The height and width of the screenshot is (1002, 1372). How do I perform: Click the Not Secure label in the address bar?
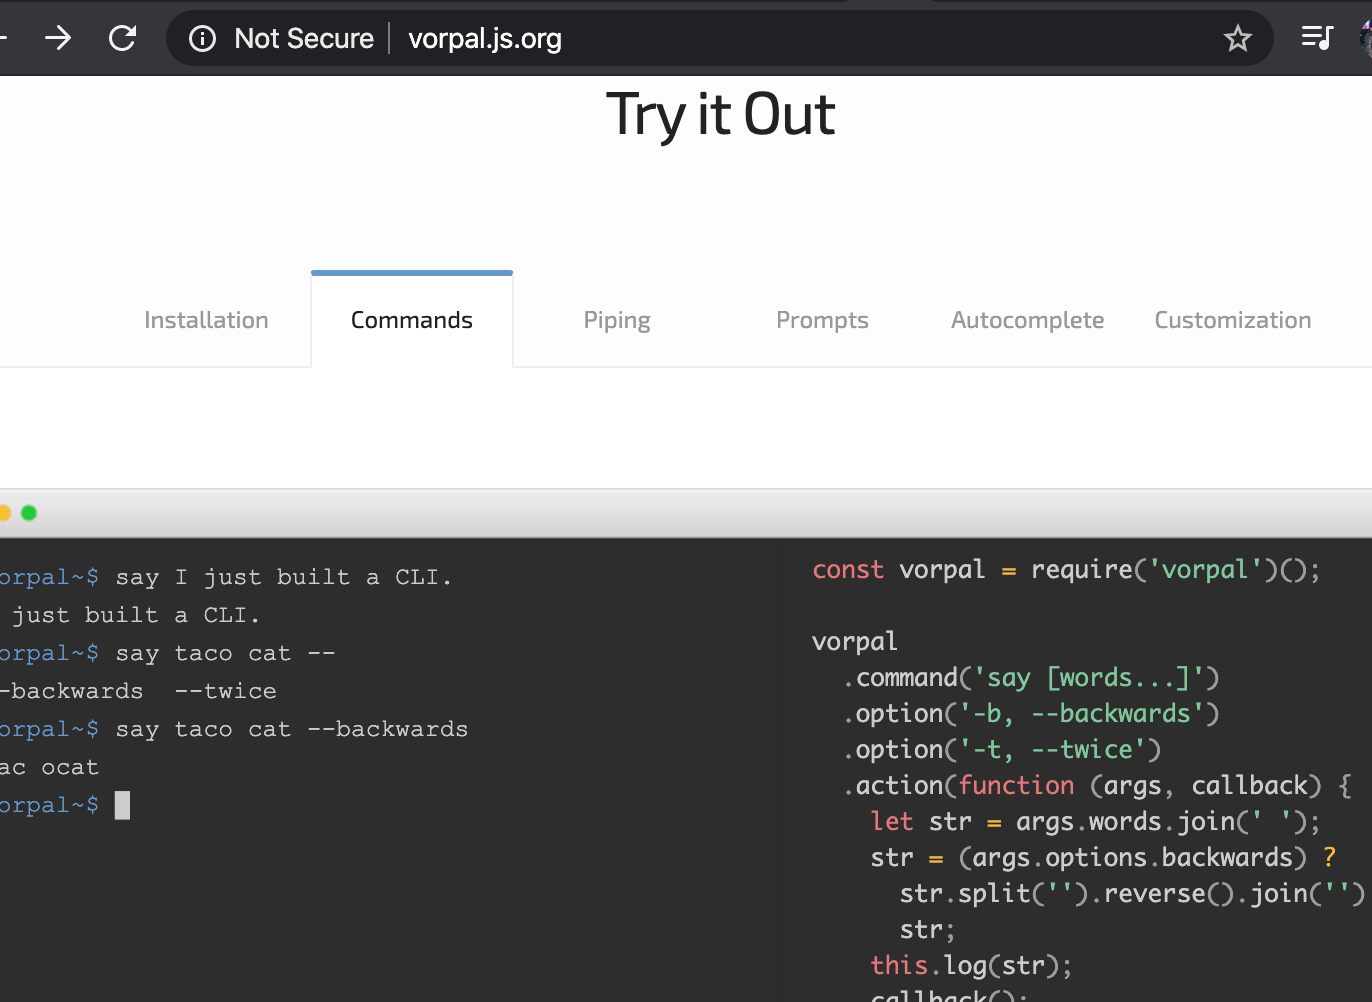tap(303, 38)
